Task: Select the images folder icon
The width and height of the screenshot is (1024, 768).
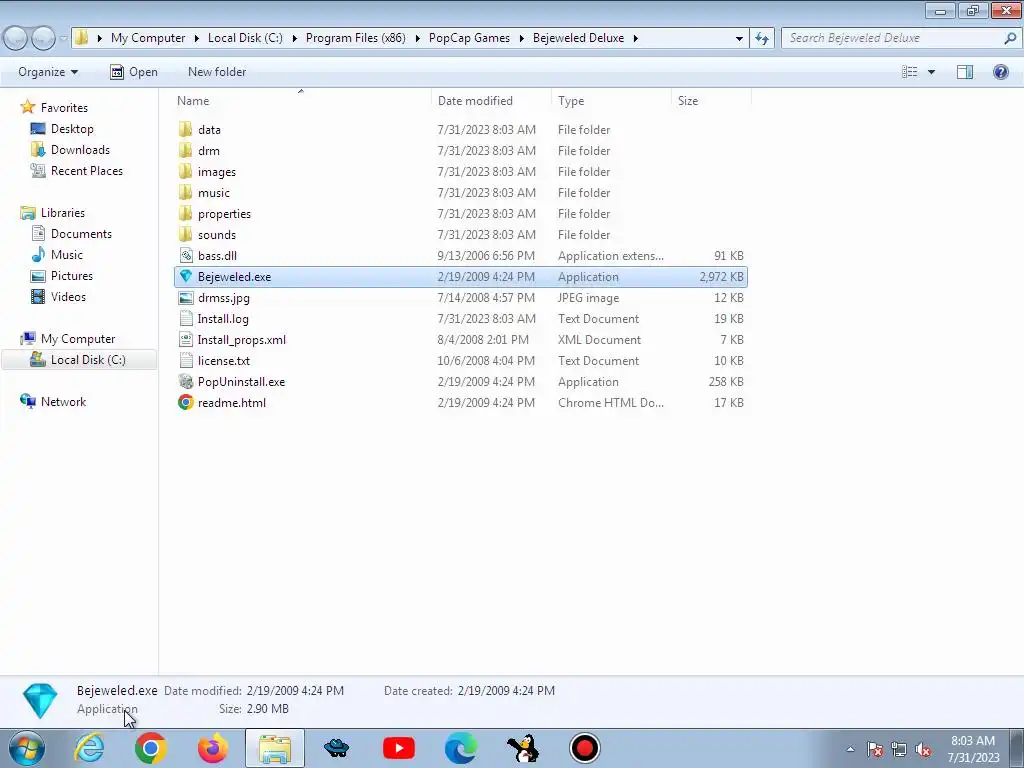Action: (x=185, y=171)
